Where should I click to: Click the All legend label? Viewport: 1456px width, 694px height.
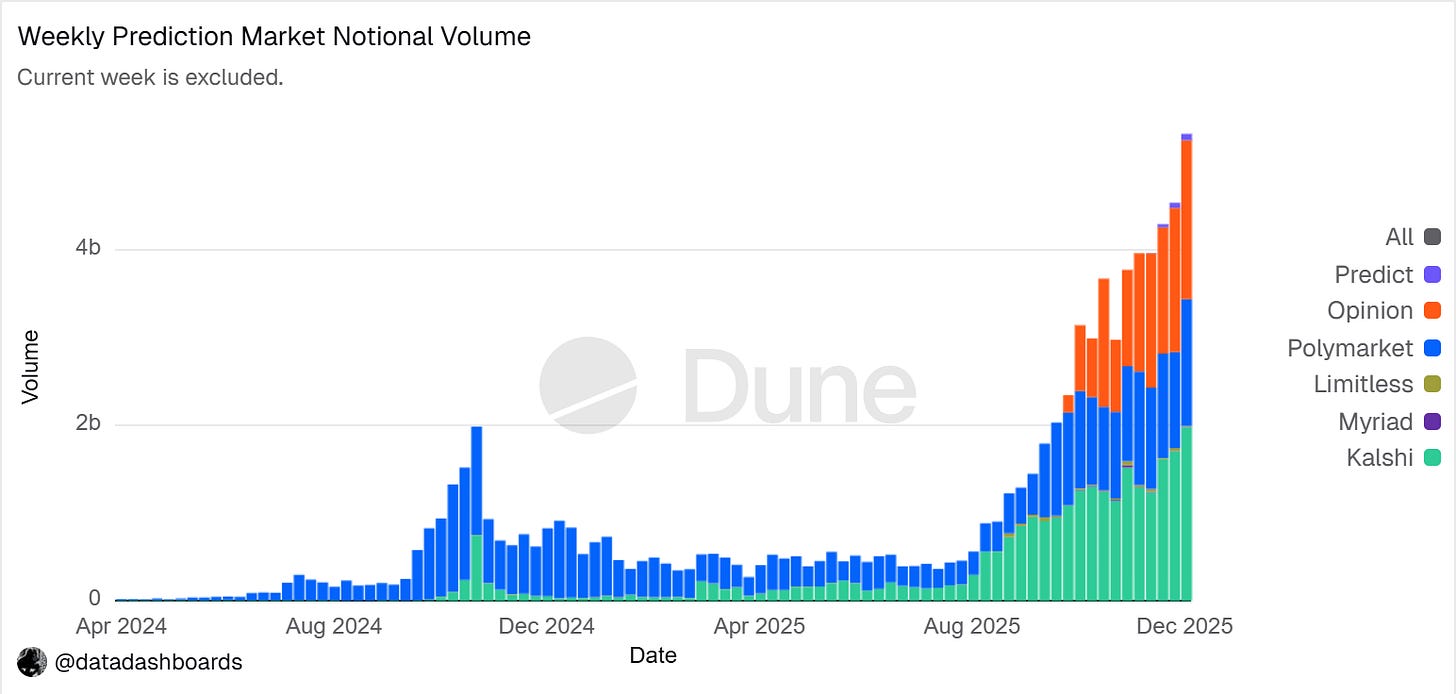pyautogui.click(x=1399, y=237)
